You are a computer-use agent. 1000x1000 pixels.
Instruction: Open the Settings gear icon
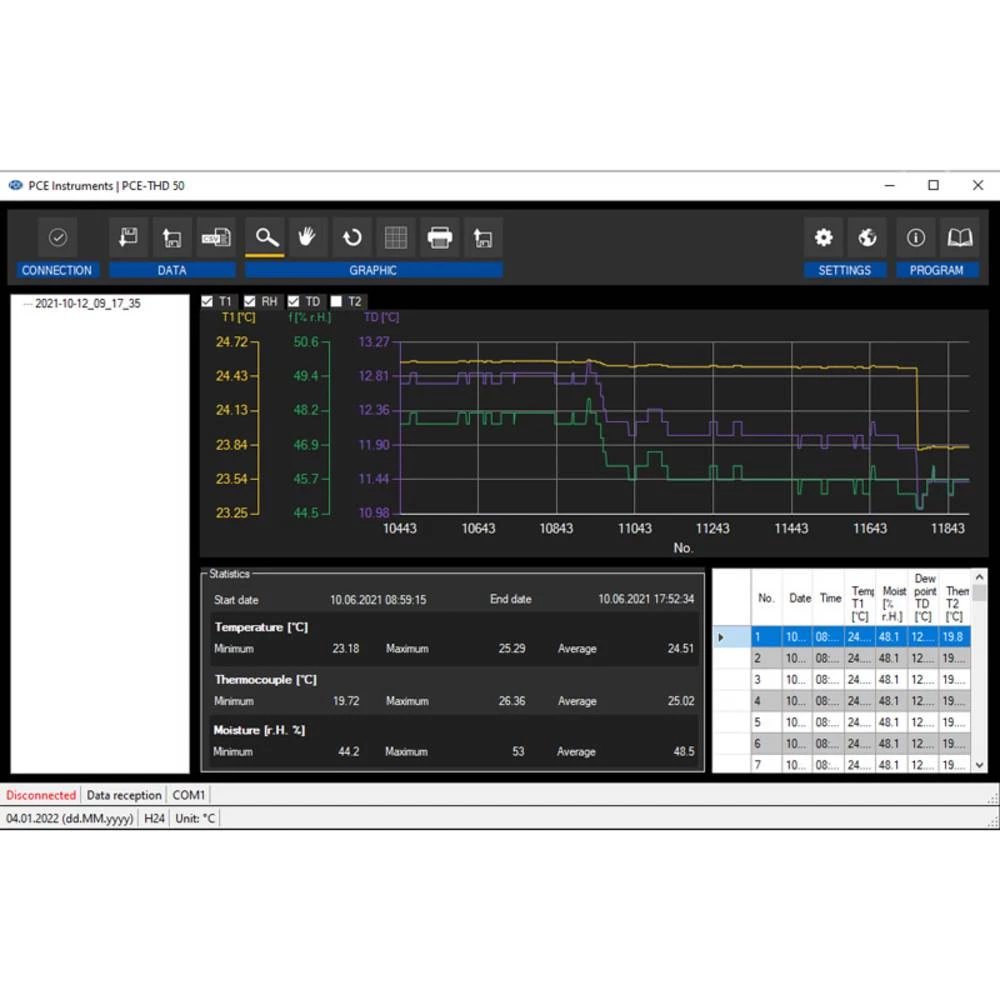click(x=822, y=237)
